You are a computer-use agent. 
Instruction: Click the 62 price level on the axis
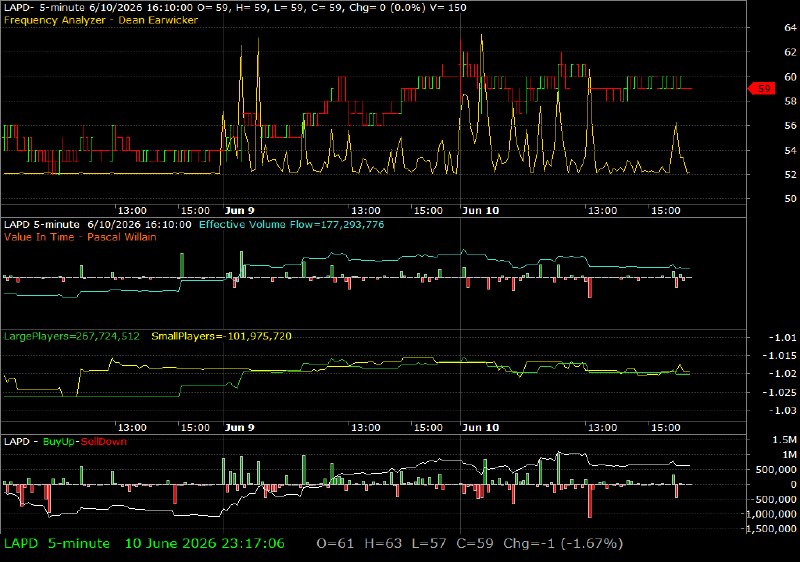tap(790, 52)
